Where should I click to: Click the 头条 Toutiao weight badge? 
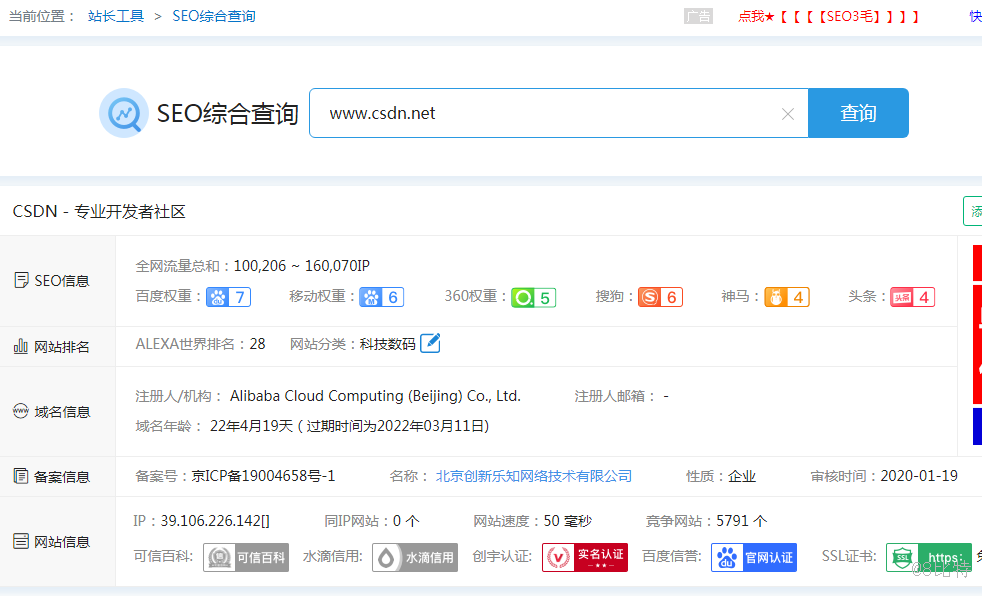(912, 296)
